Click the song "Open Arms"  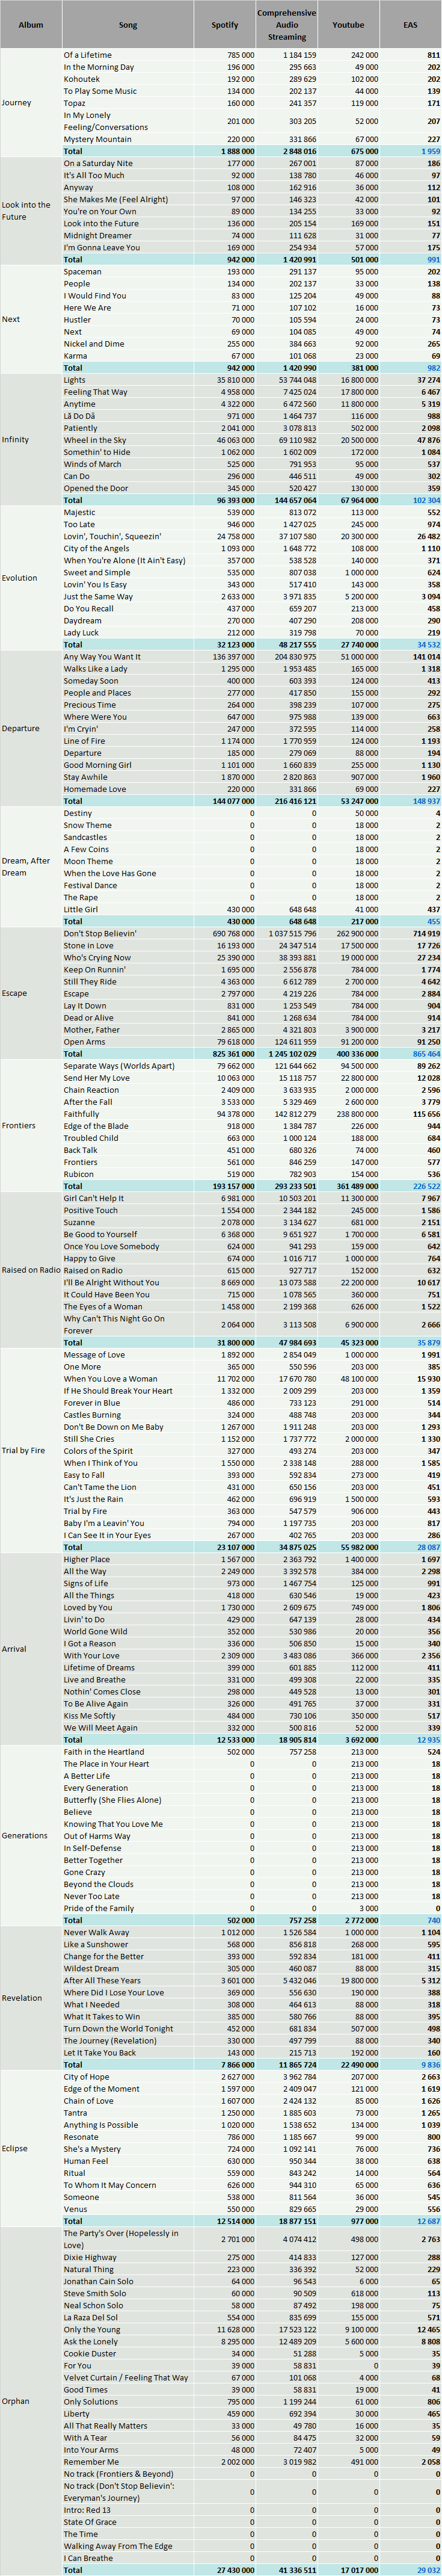pos(84,1041)
